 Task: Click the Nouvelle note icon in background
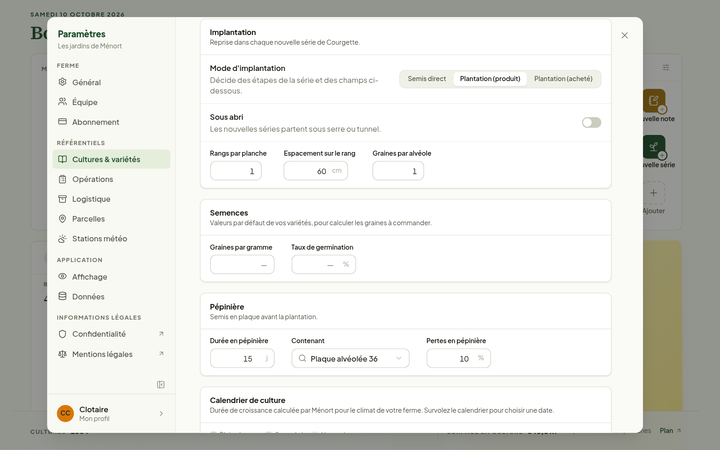(654, 101)
